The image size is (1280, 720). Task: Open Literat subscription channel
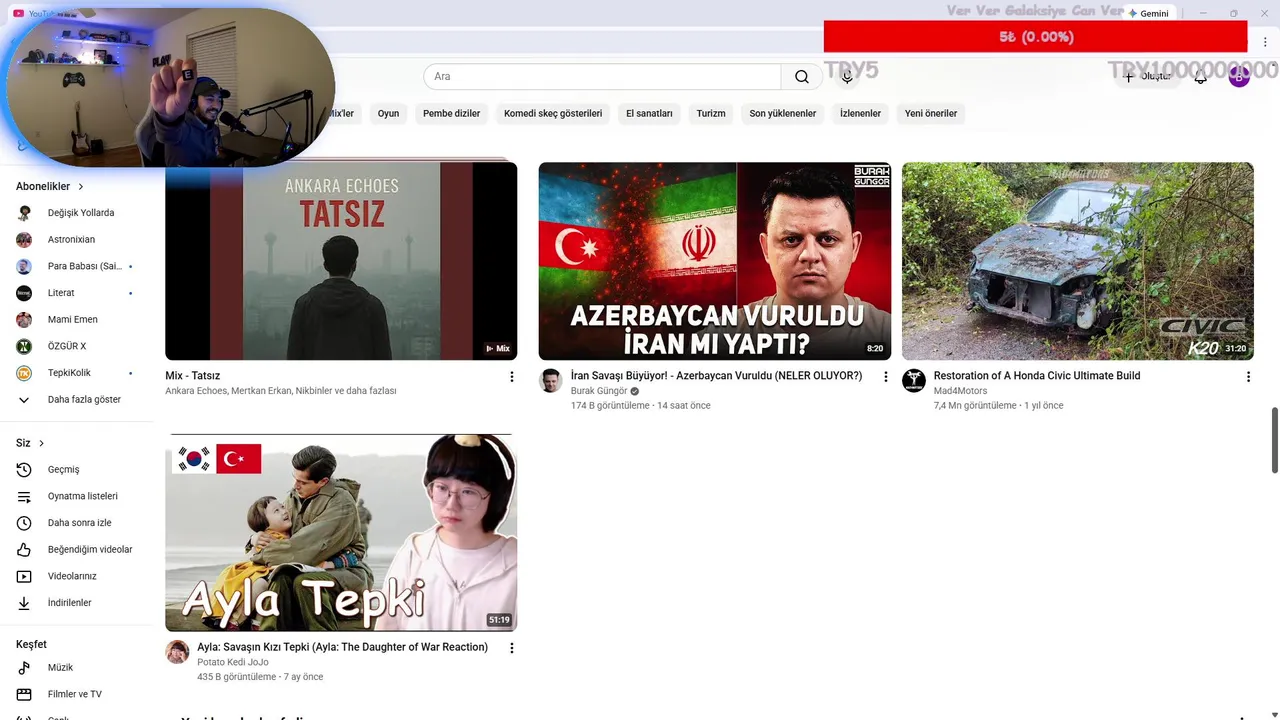point(76,293)
